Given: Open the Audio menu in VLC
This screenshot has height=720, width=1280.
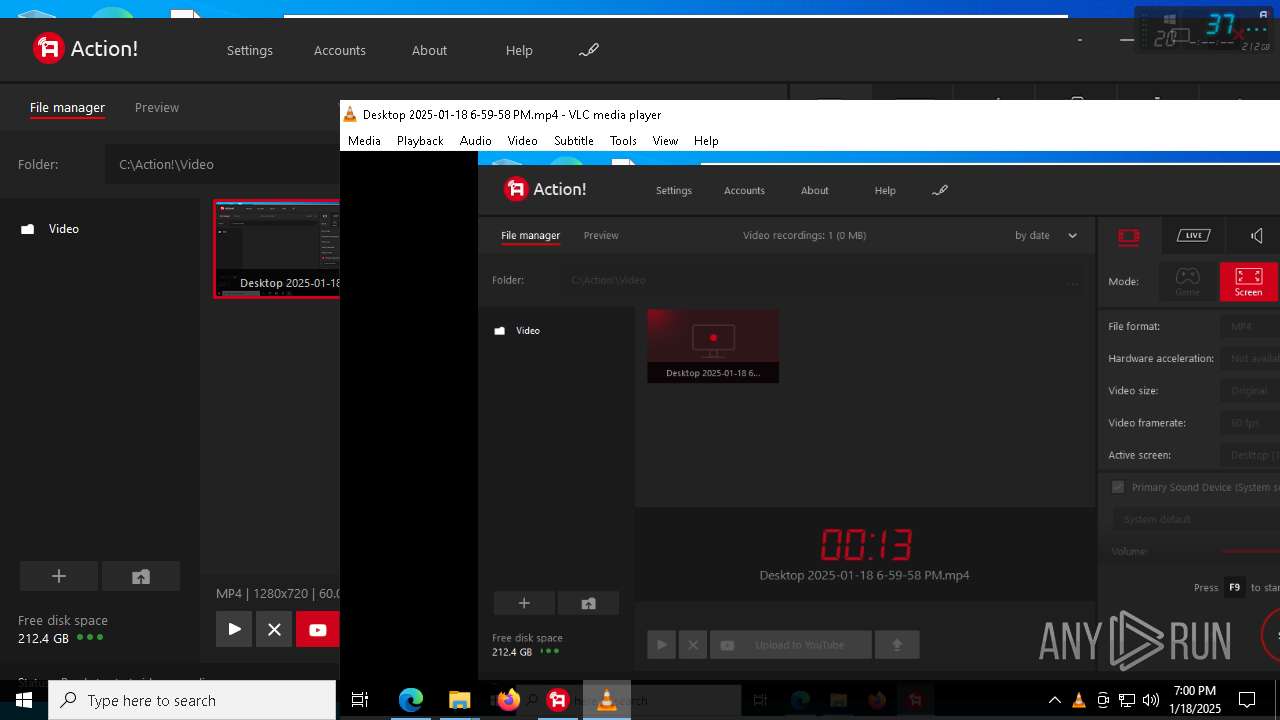Looking at the screenshot, I should click(475, 141).
